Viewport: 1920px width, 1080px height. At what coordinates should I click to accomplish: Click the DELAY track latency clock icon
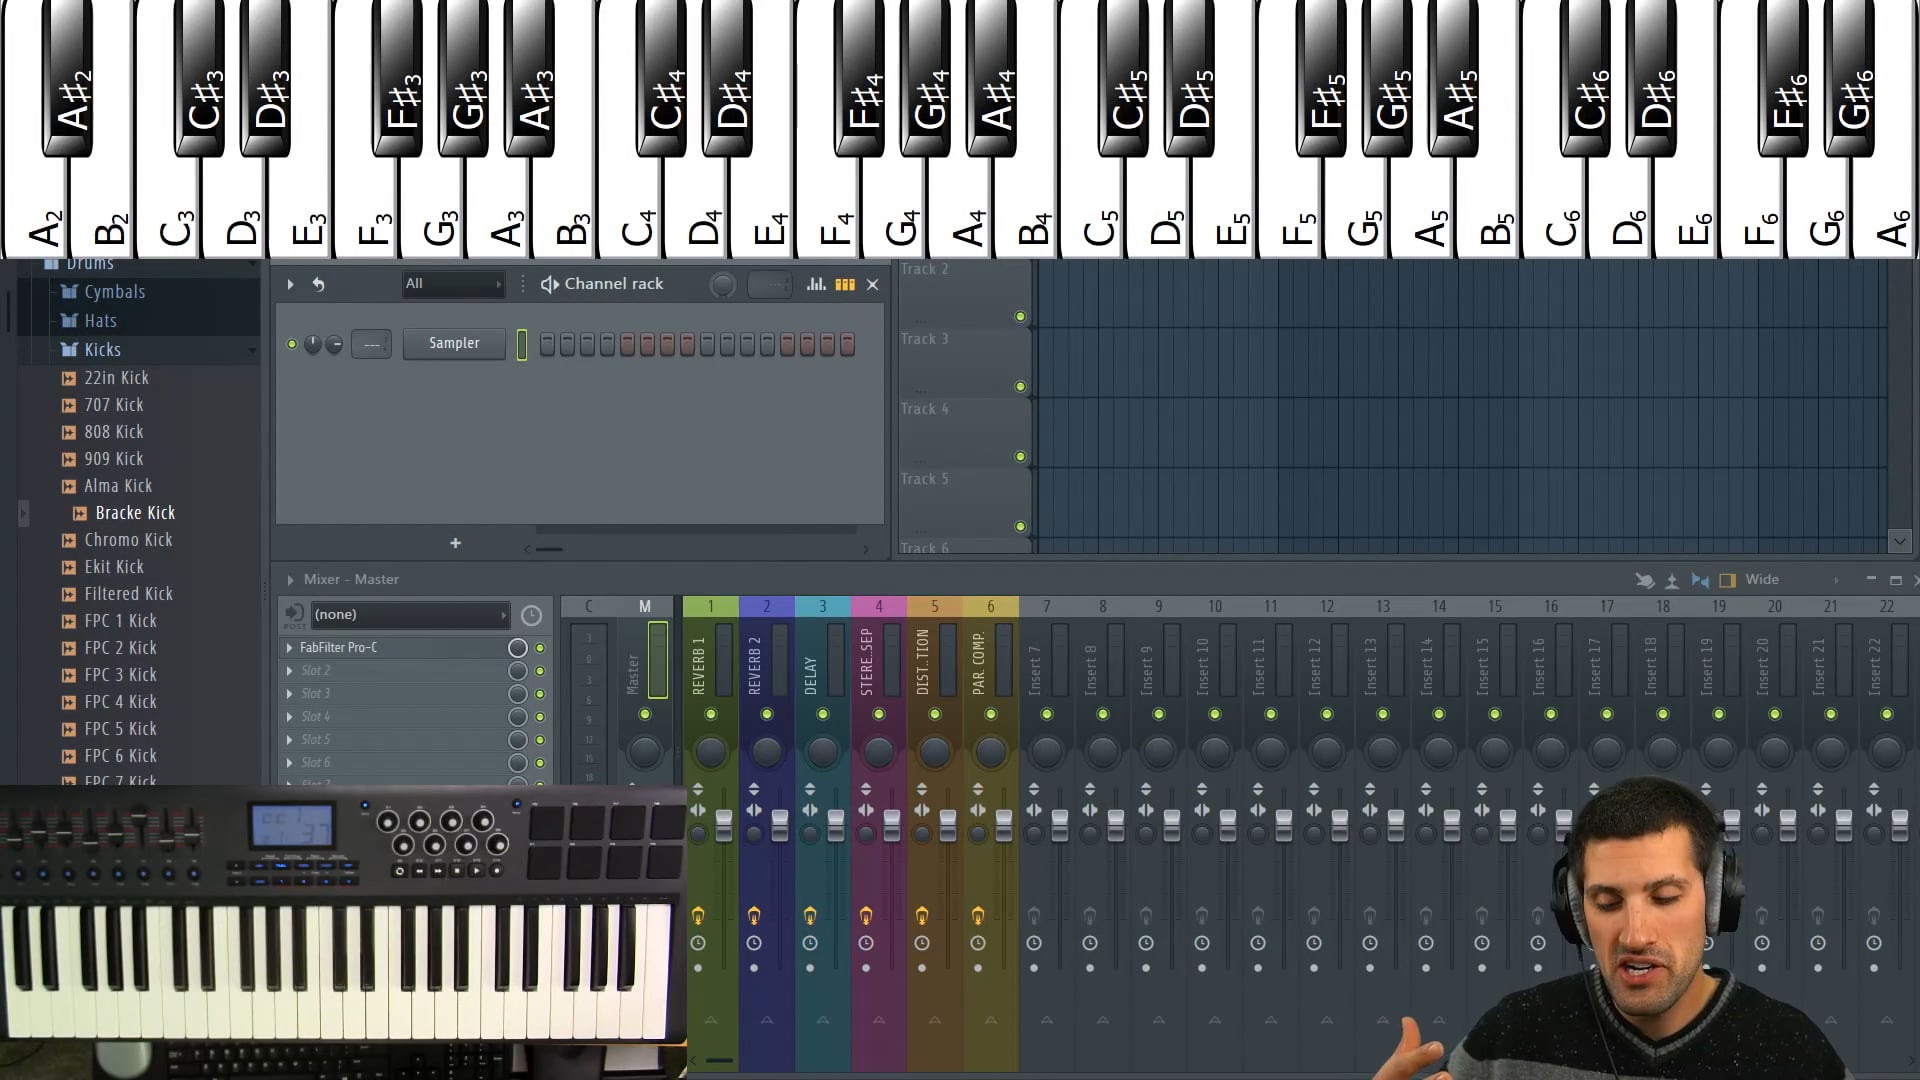coord(810,943)
